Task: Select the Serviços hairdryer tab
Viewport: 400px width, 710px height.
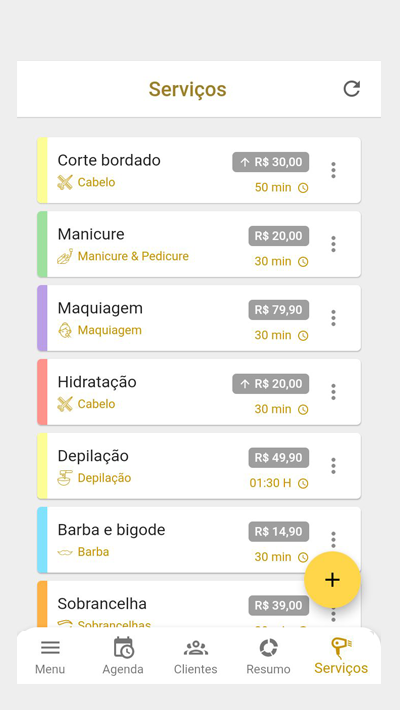Action: pyautogui.click(x=341, y=656)
